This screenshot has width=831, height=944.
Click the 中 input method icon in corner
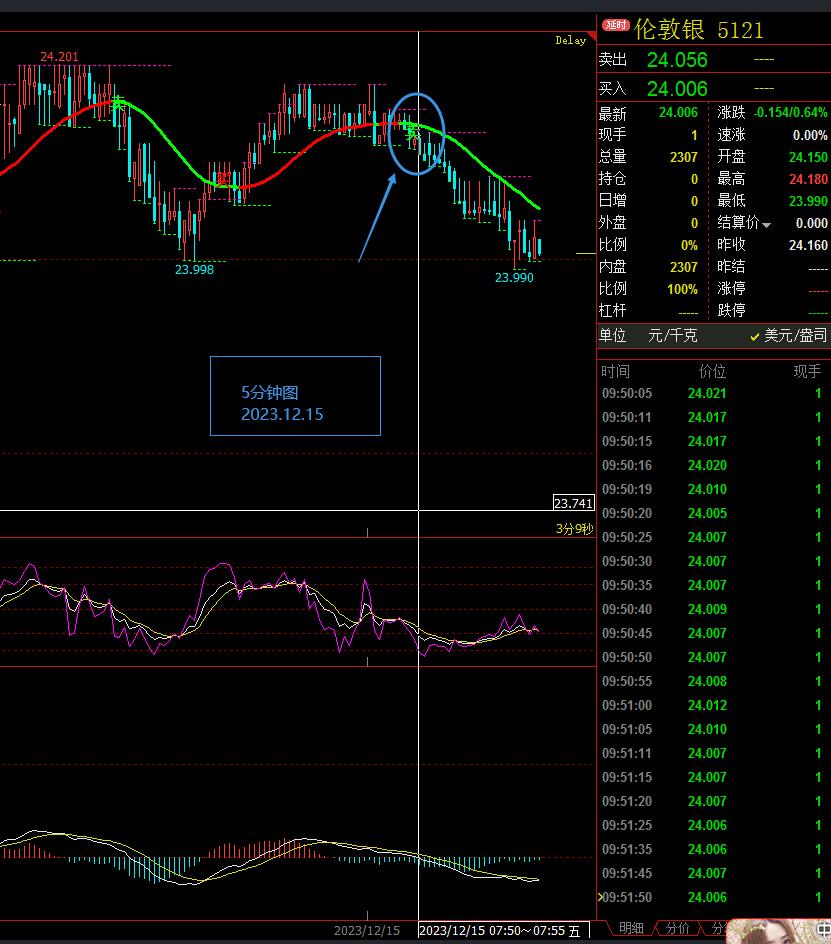click(x=822, y=930)
